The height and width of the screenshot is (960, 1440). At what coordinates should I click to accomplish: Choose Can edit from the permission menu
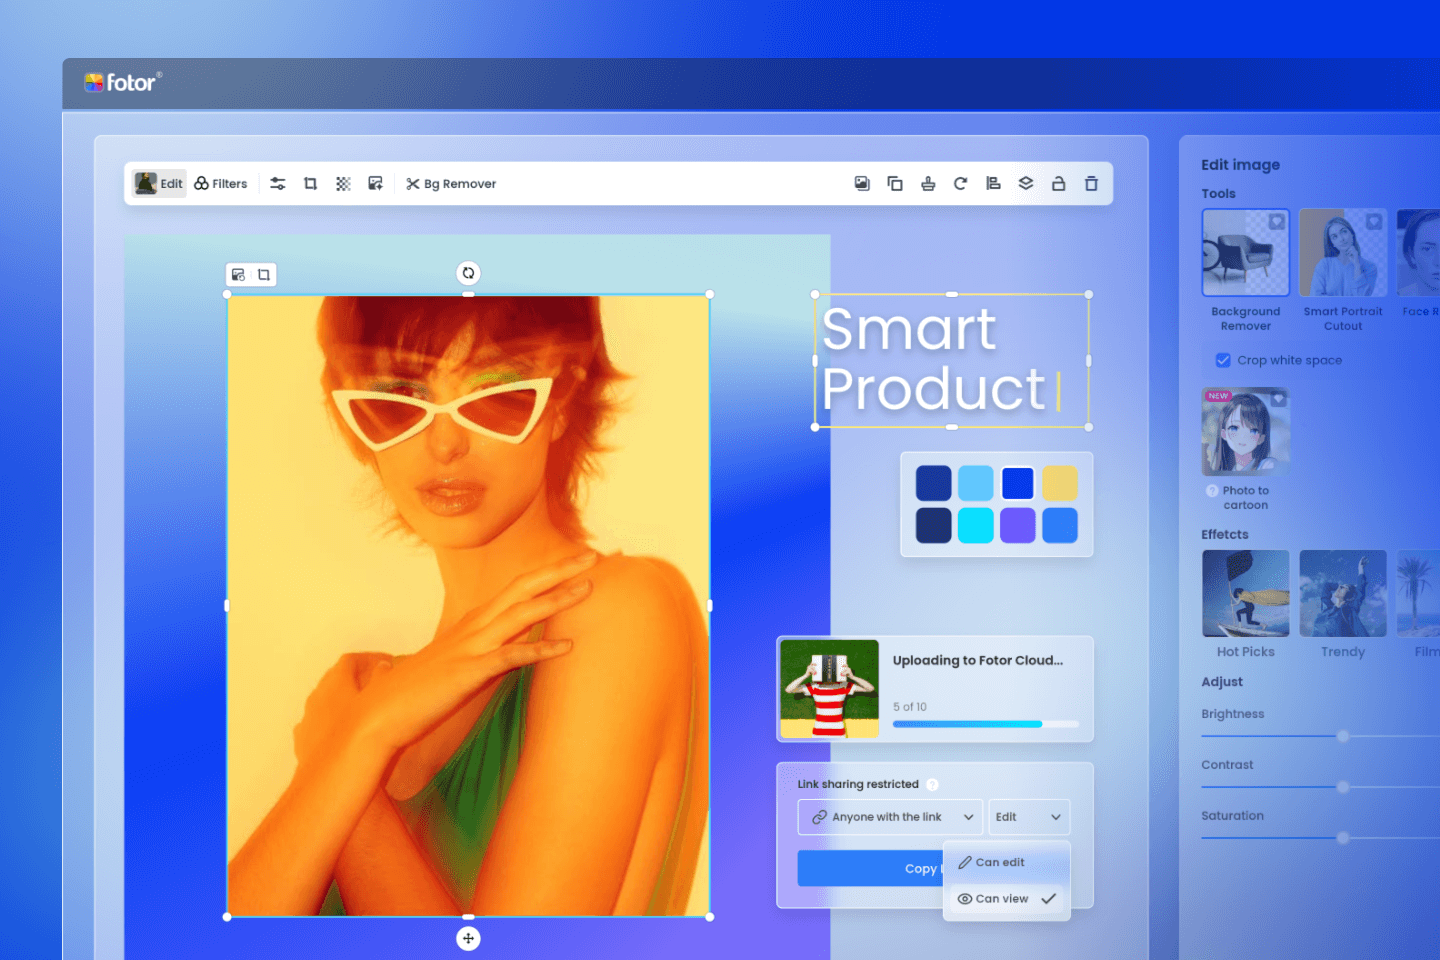click(x=1000, y=862)
